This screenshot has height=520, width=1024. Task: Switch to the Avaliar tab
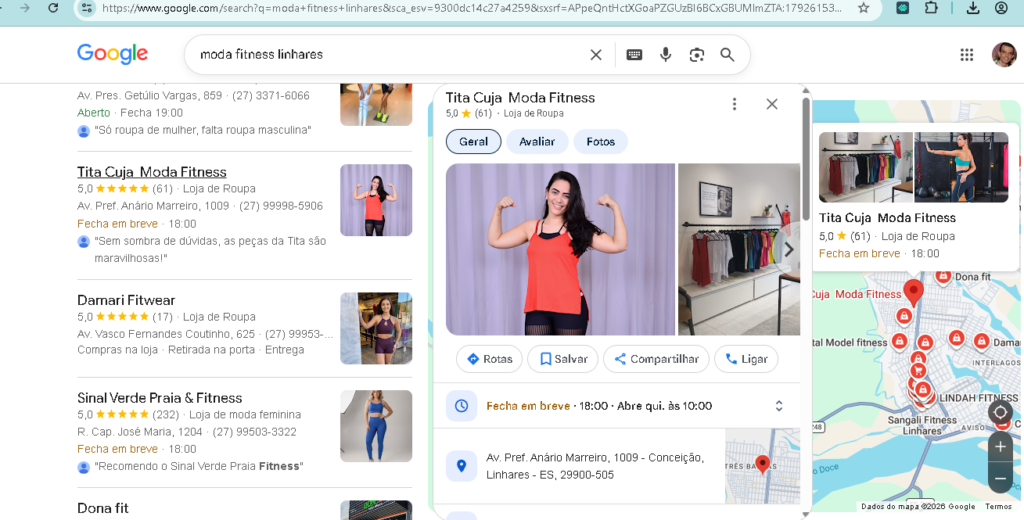[x=537, y=142]
